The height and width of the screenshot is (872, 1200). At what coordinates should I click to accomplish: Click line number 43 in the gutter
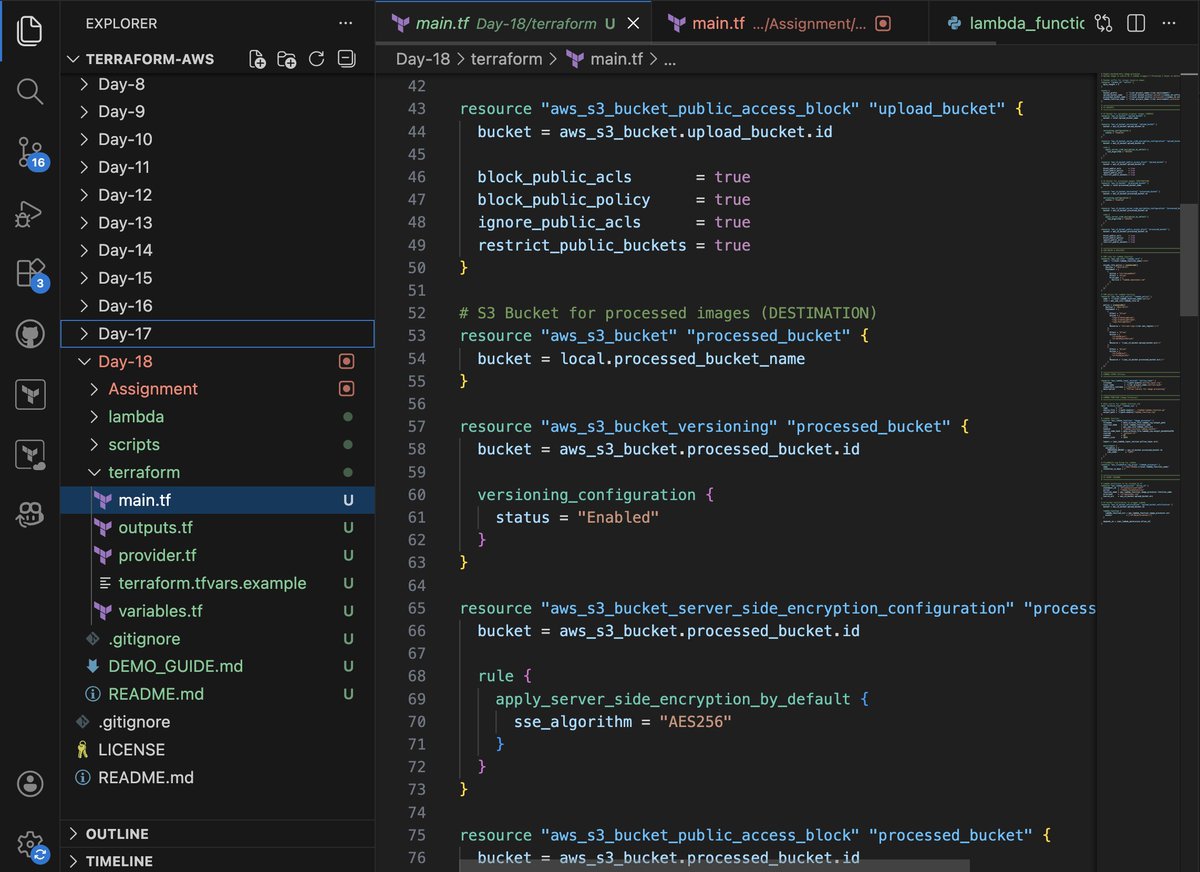point(416,109)
